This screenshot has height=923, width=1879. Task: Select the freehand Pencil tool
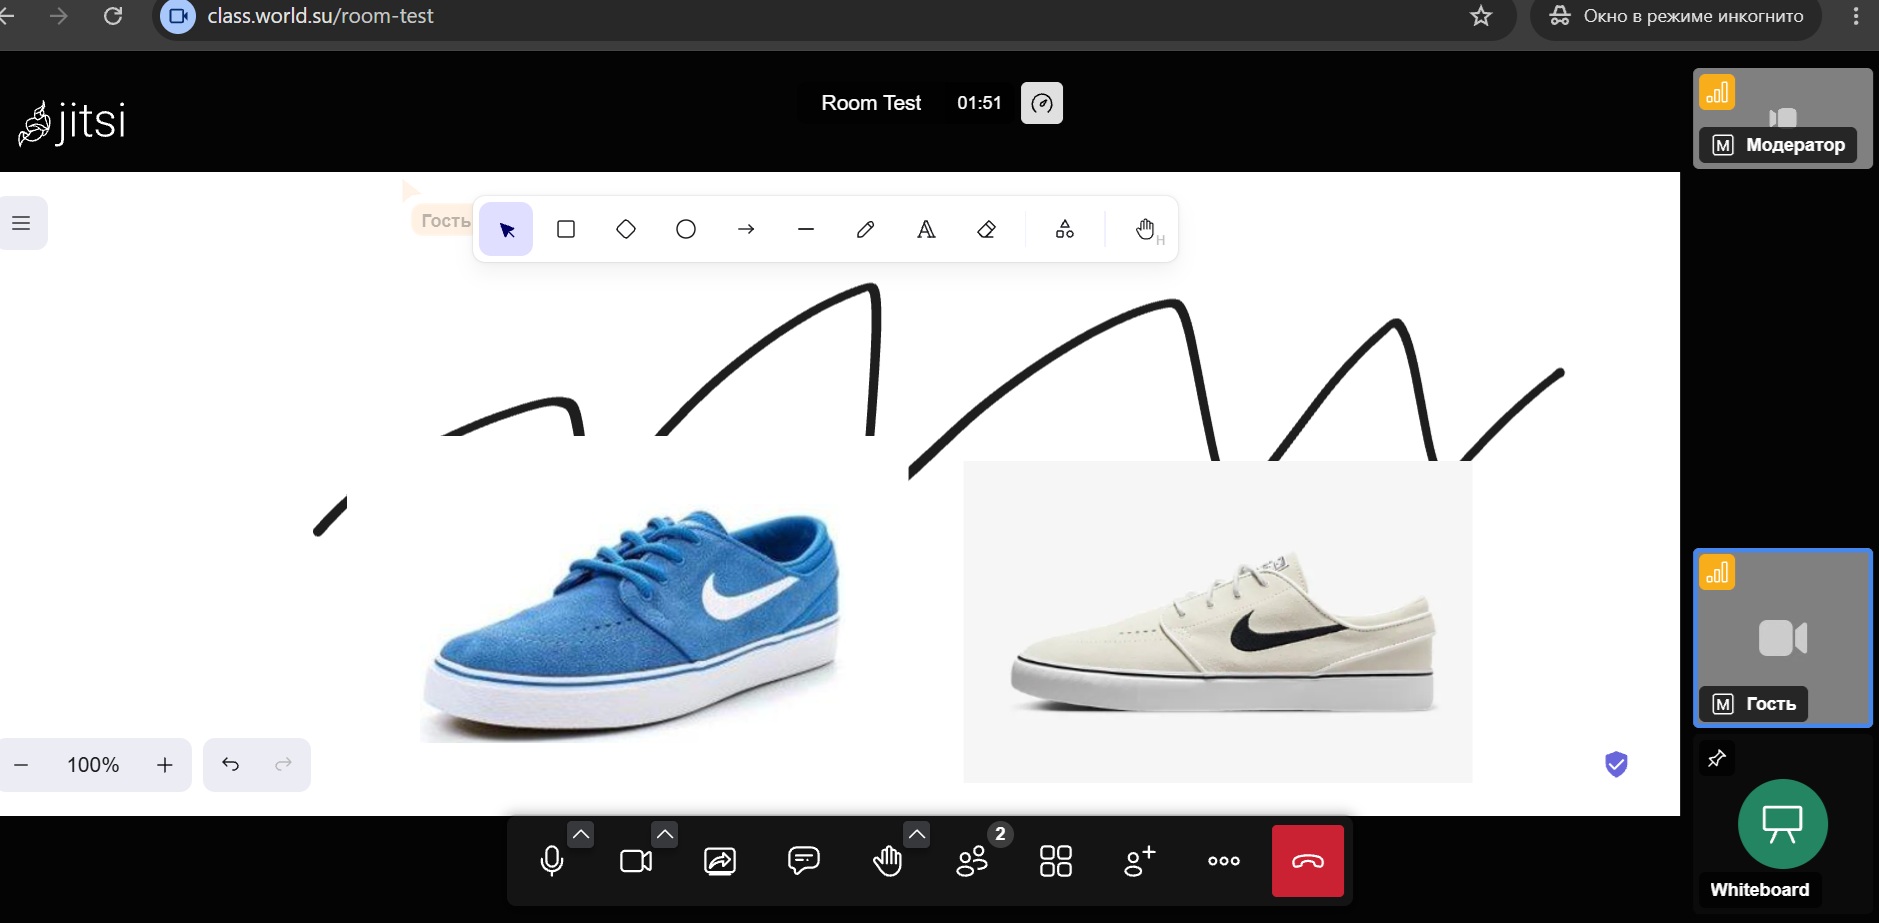[866, 230]
